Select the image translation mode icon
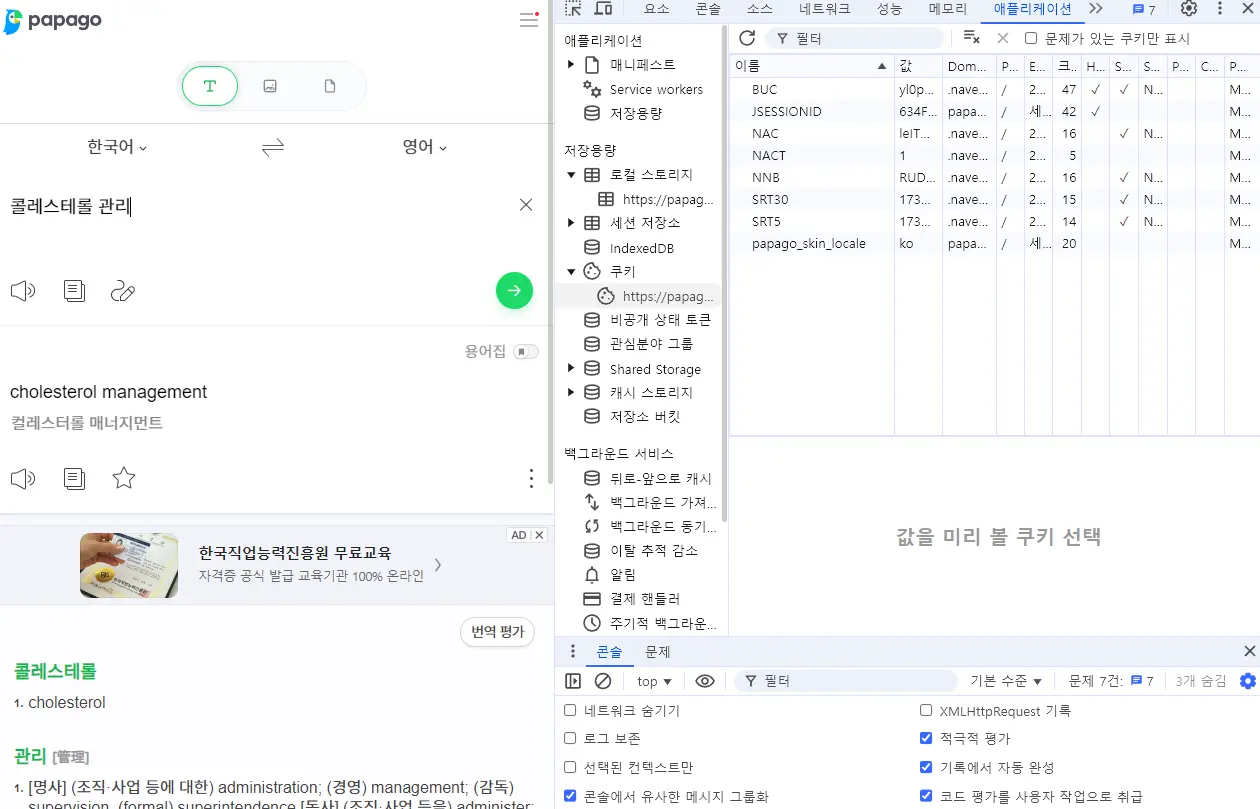This screenshot has width=1260, height=809. (x=269, y=86)
